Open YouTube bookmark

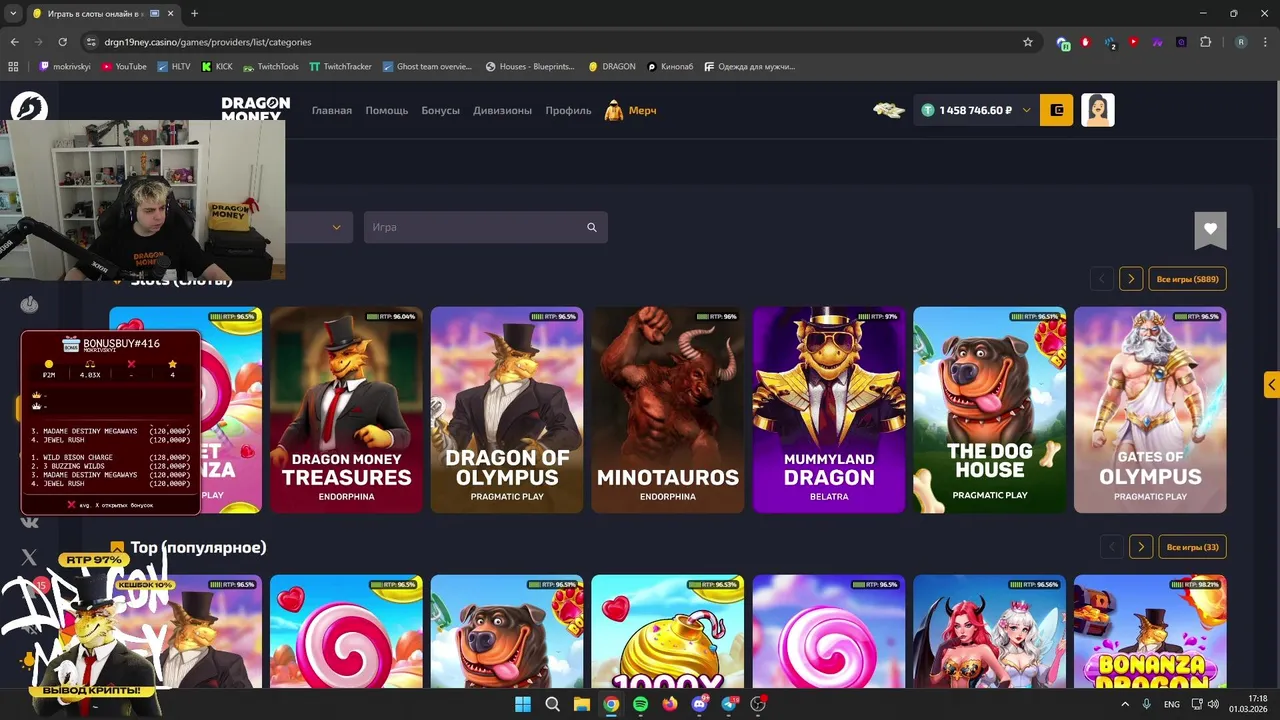coord(124,67)
